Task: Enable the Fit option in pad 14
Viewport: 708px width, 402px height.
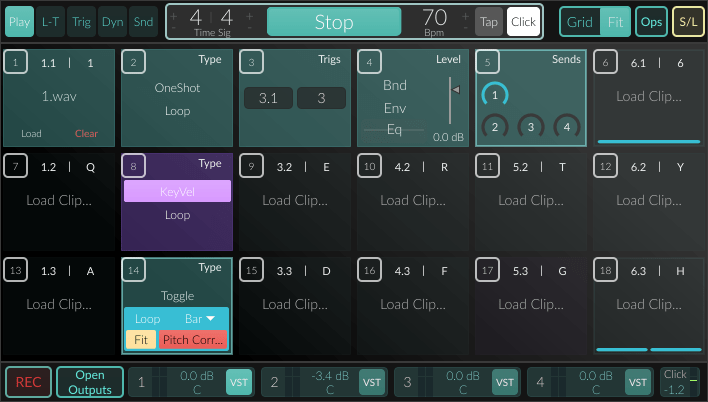Action: click(141, 340)
